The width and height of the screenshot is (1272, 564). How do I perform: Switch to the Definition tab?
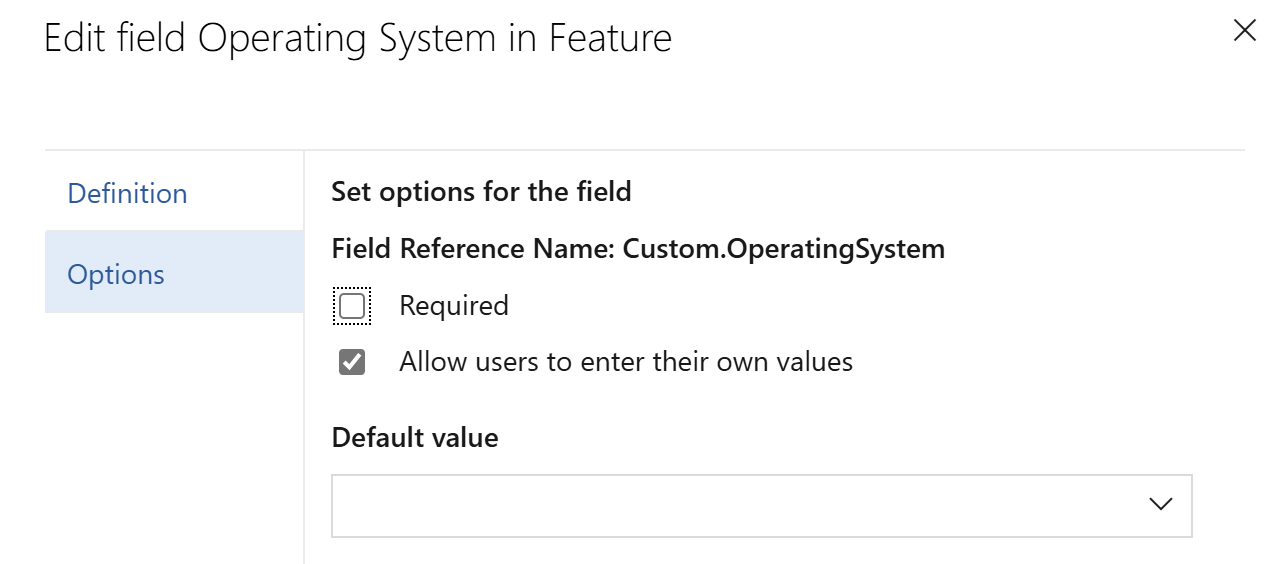click(x=127, y=193)
